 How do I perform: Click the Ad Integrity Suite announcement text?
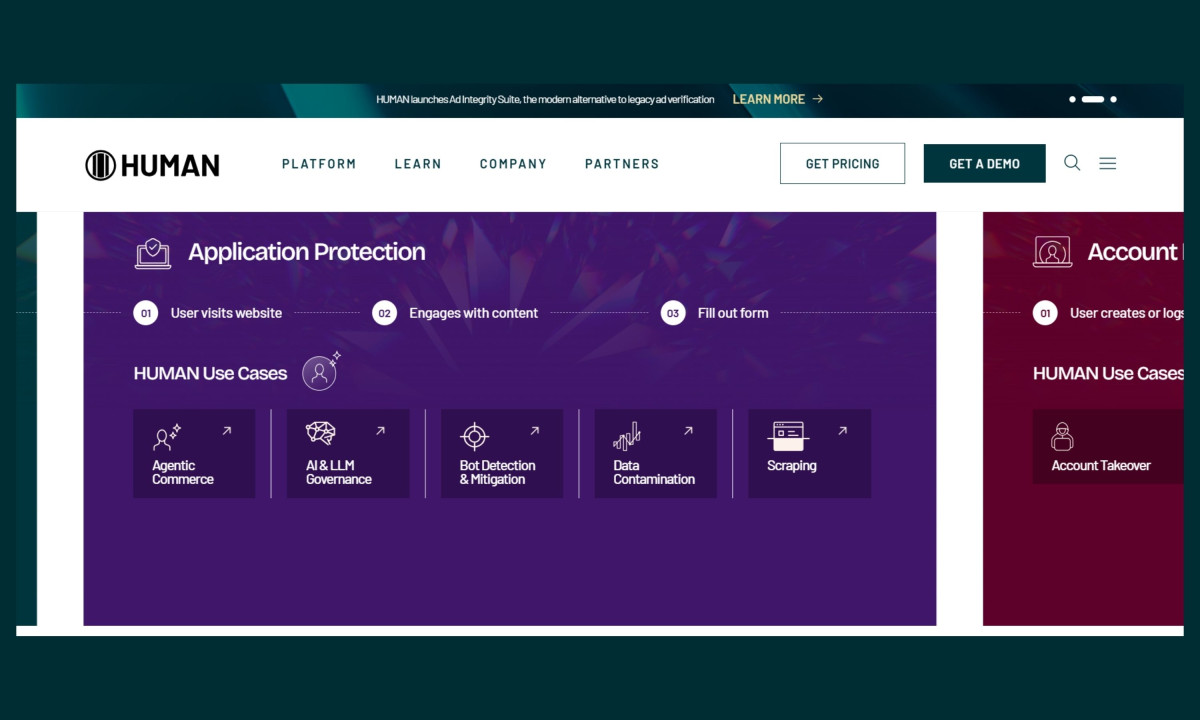click(545, 99)
